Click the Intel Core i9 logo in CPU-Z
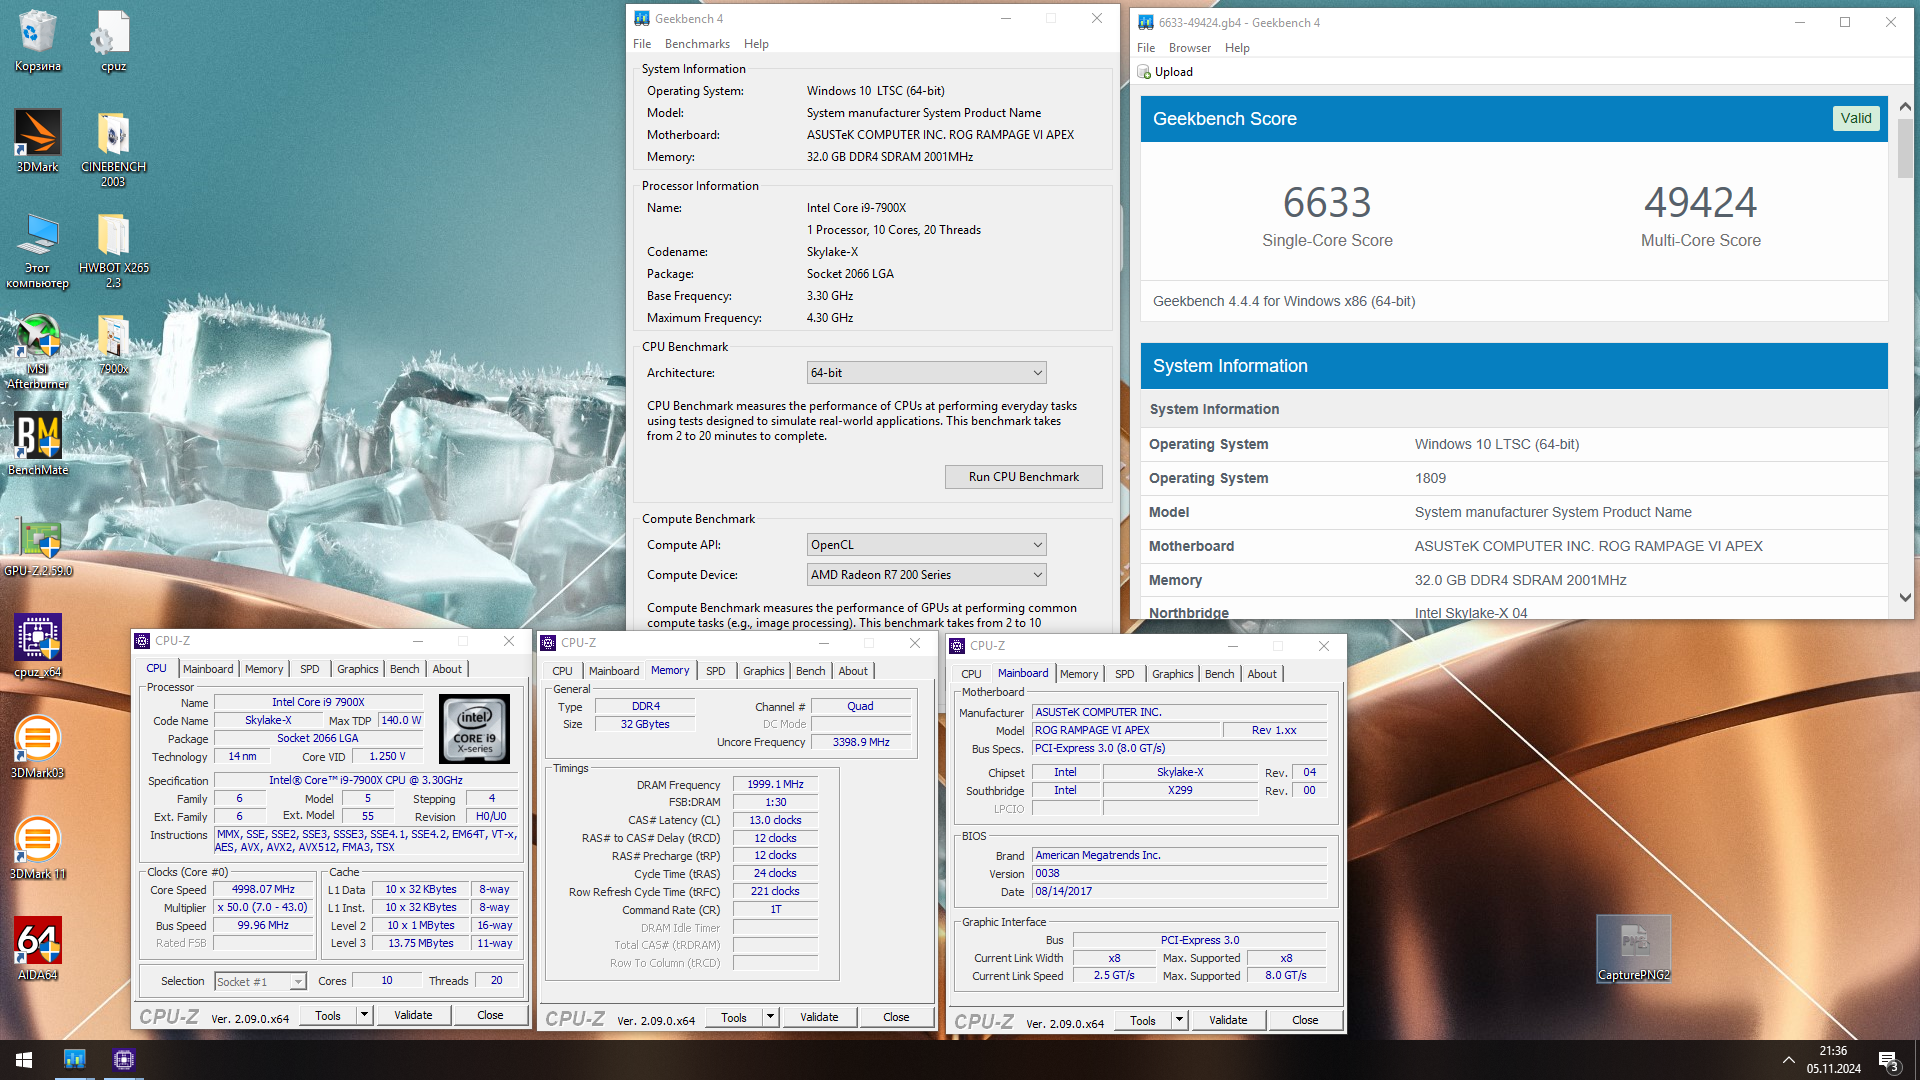This screenshot has height=1080, width=1920. click(x=475, y=730)
